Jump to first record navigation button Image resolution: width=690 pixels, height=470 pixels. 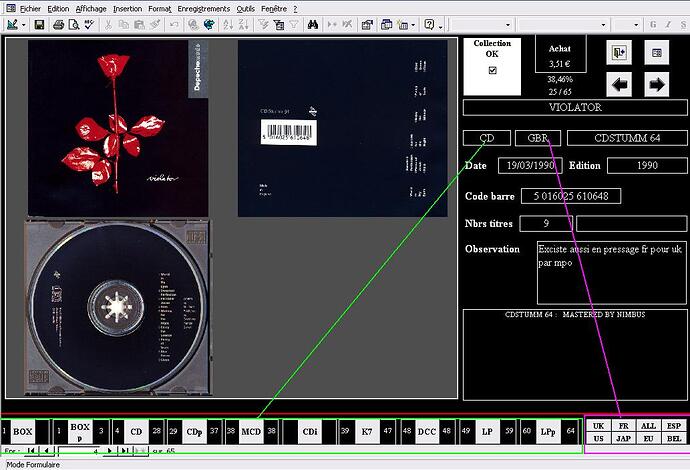[31, 451]
